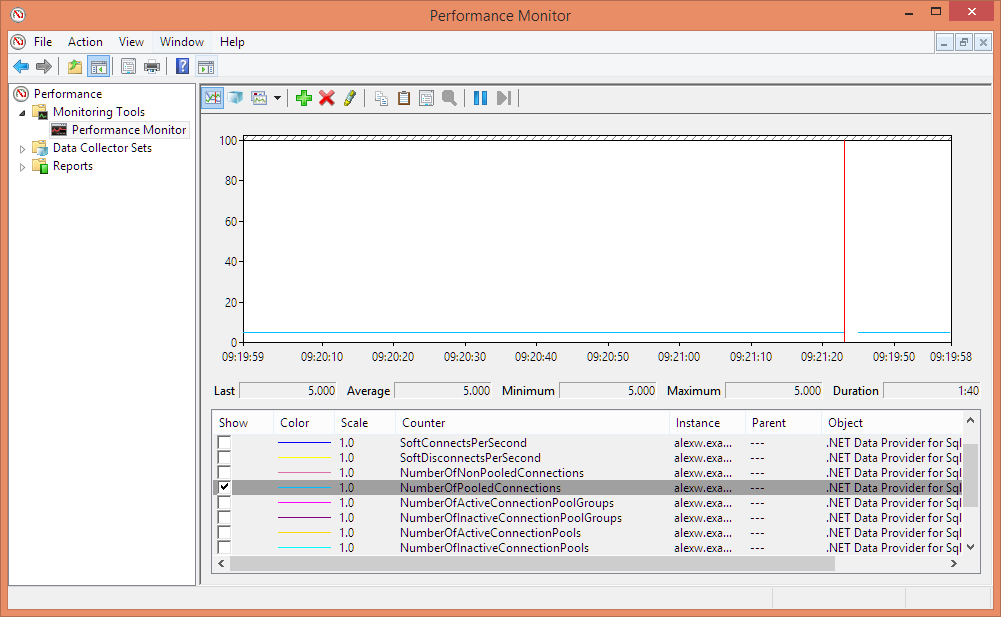Select the NumberOfNonPooledConnections counter name
The height and width of the screenshot is (617, 1001).
pos(492,473)
